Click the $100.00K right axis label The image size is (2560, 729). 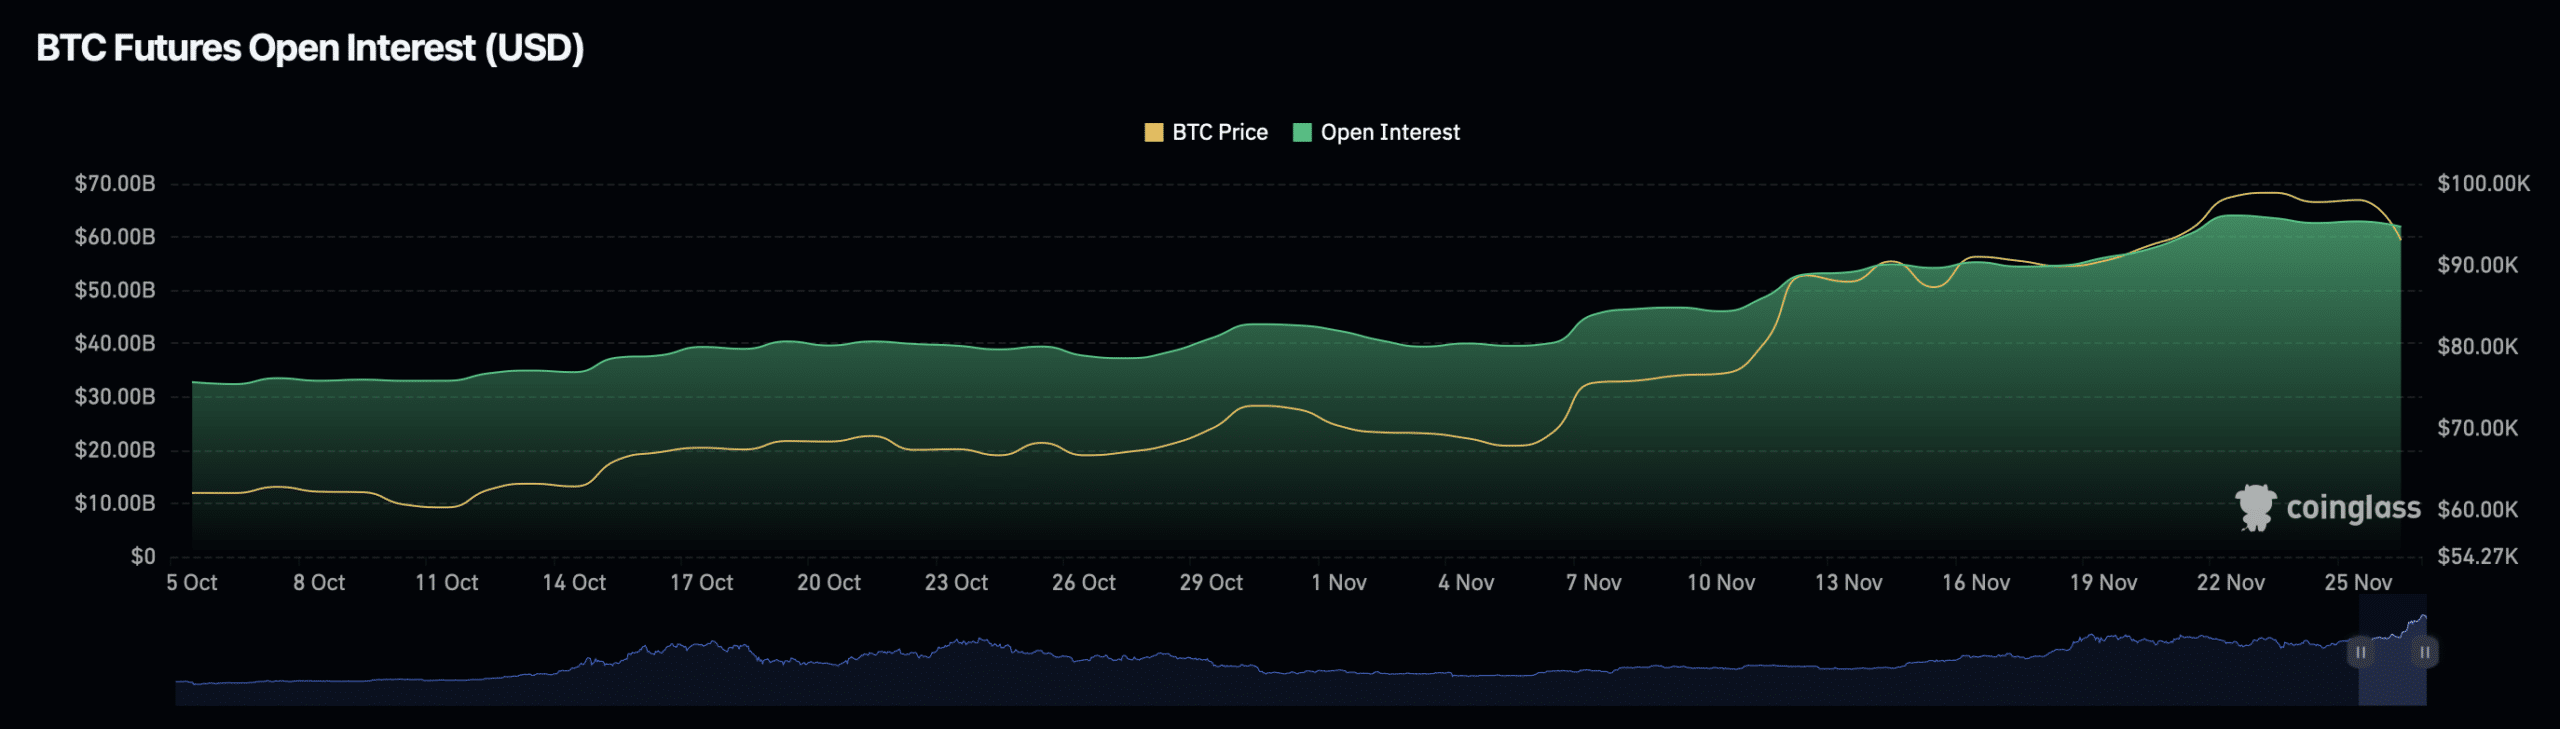(2483, 183)
